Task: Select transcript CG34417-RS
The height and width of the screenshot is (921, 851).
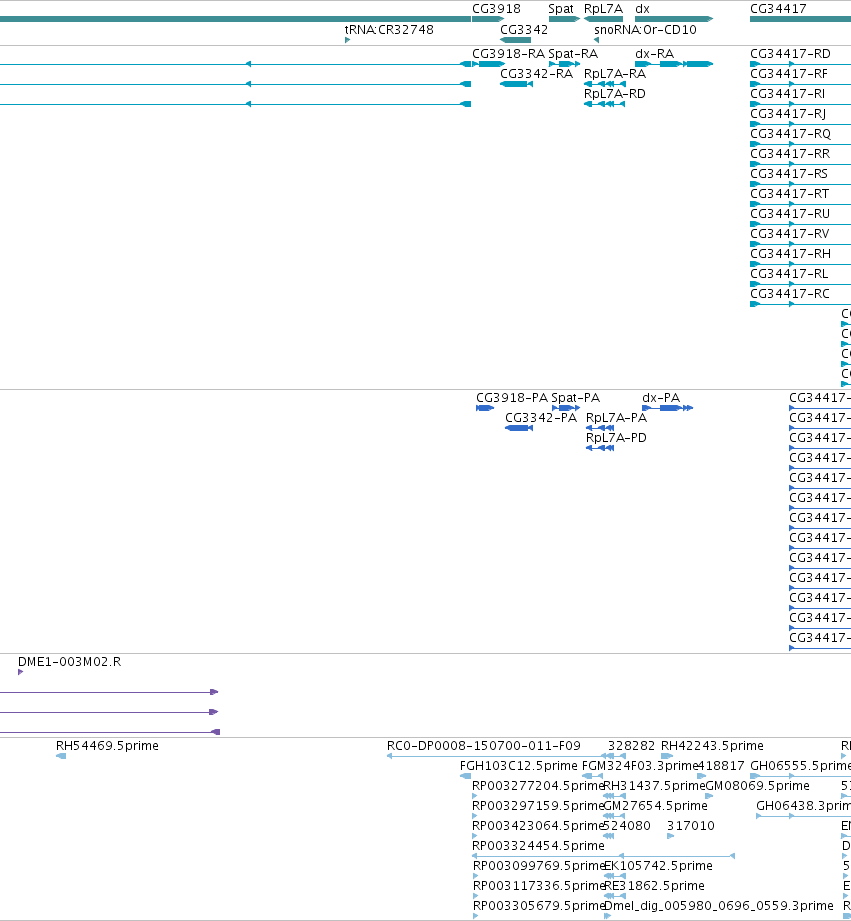Action: pos(800,184)
